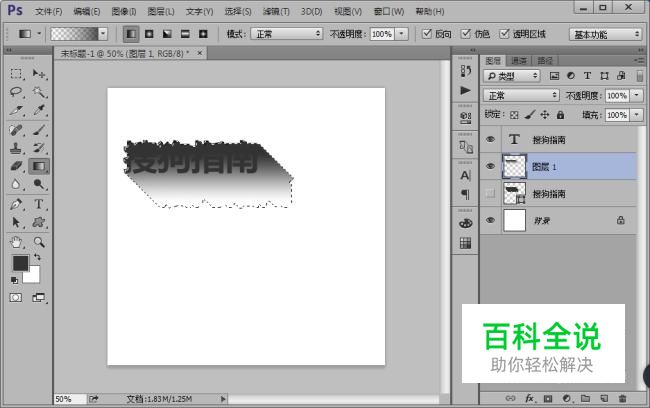Uncheck the 反向 (Reverse) checkbox
This screenshot has height=408, width=650.
coord(427,34)
